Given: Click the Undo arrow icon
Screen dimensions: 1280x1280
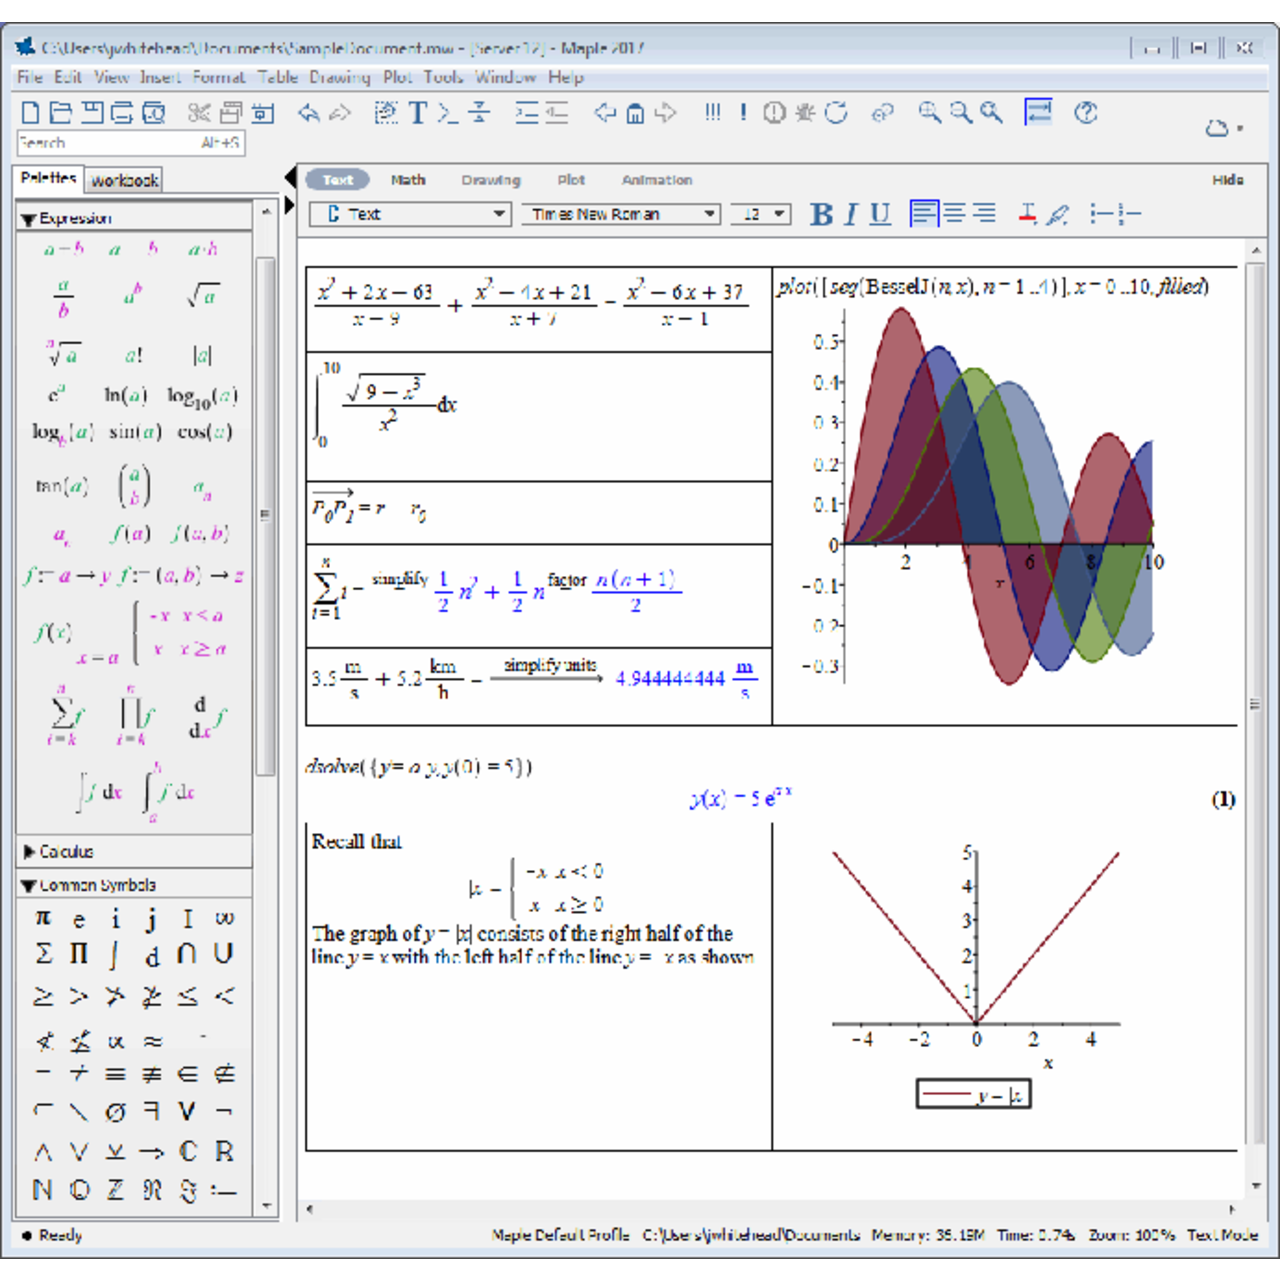Looking at the screenshot, I should [308, 113].
